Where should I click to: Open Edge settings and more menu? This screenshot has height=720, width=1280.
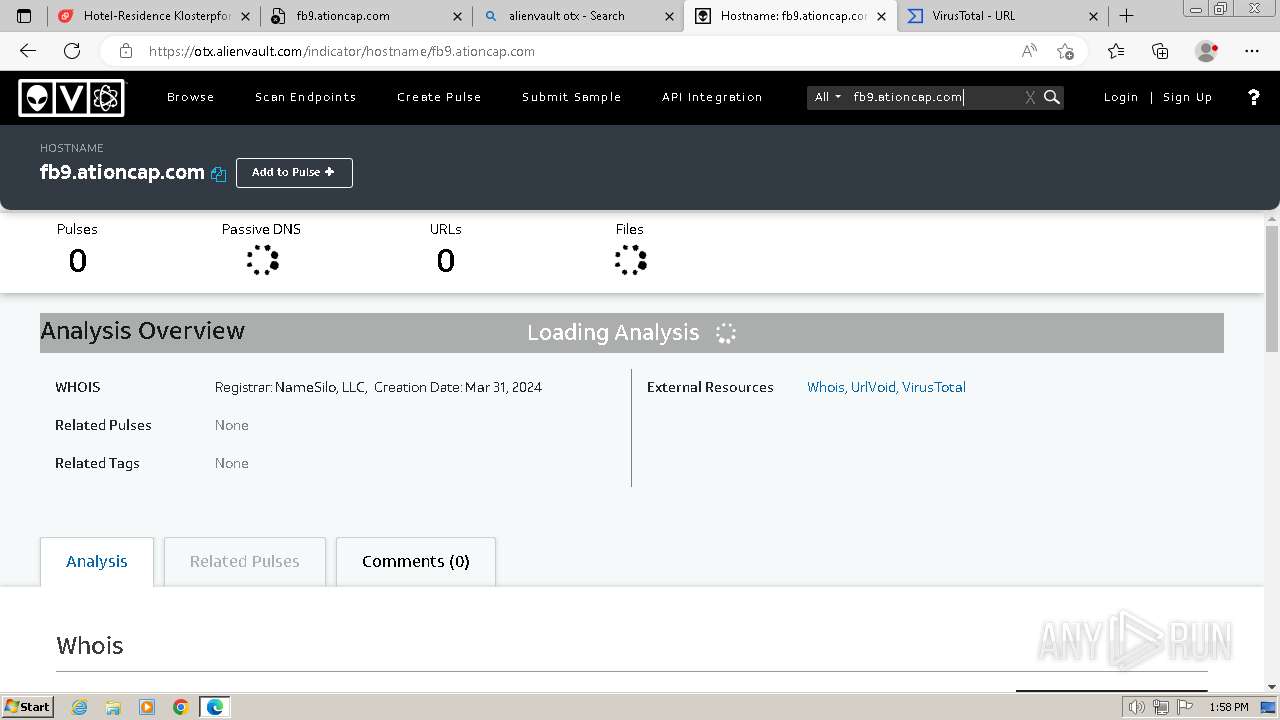1252,51
